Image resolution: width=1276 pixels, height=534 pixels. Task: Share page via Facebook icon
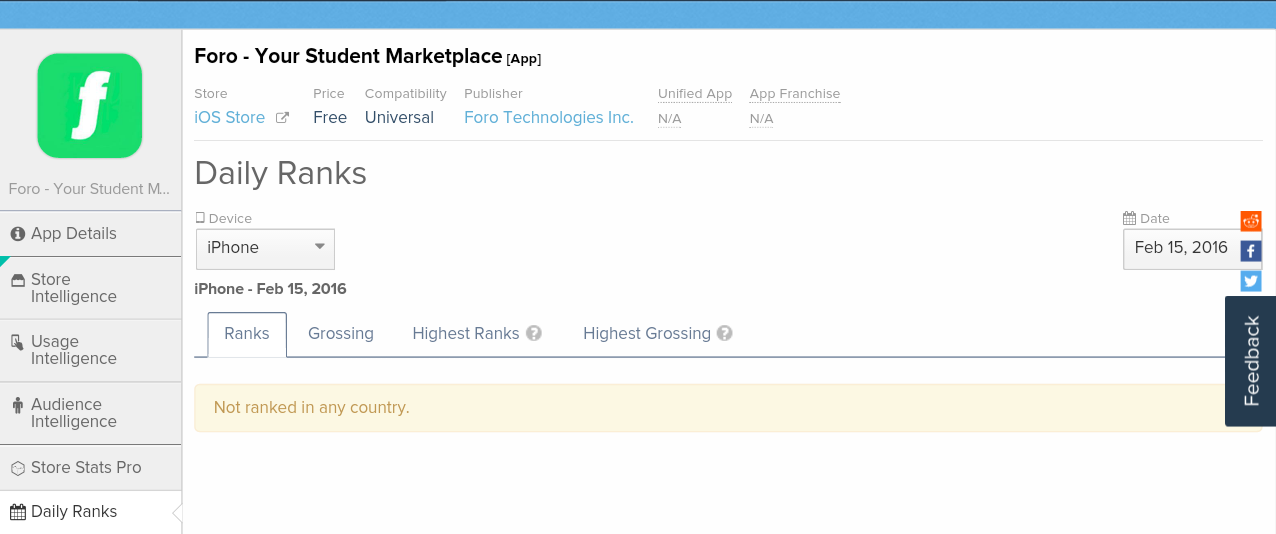coord(1250,251)
